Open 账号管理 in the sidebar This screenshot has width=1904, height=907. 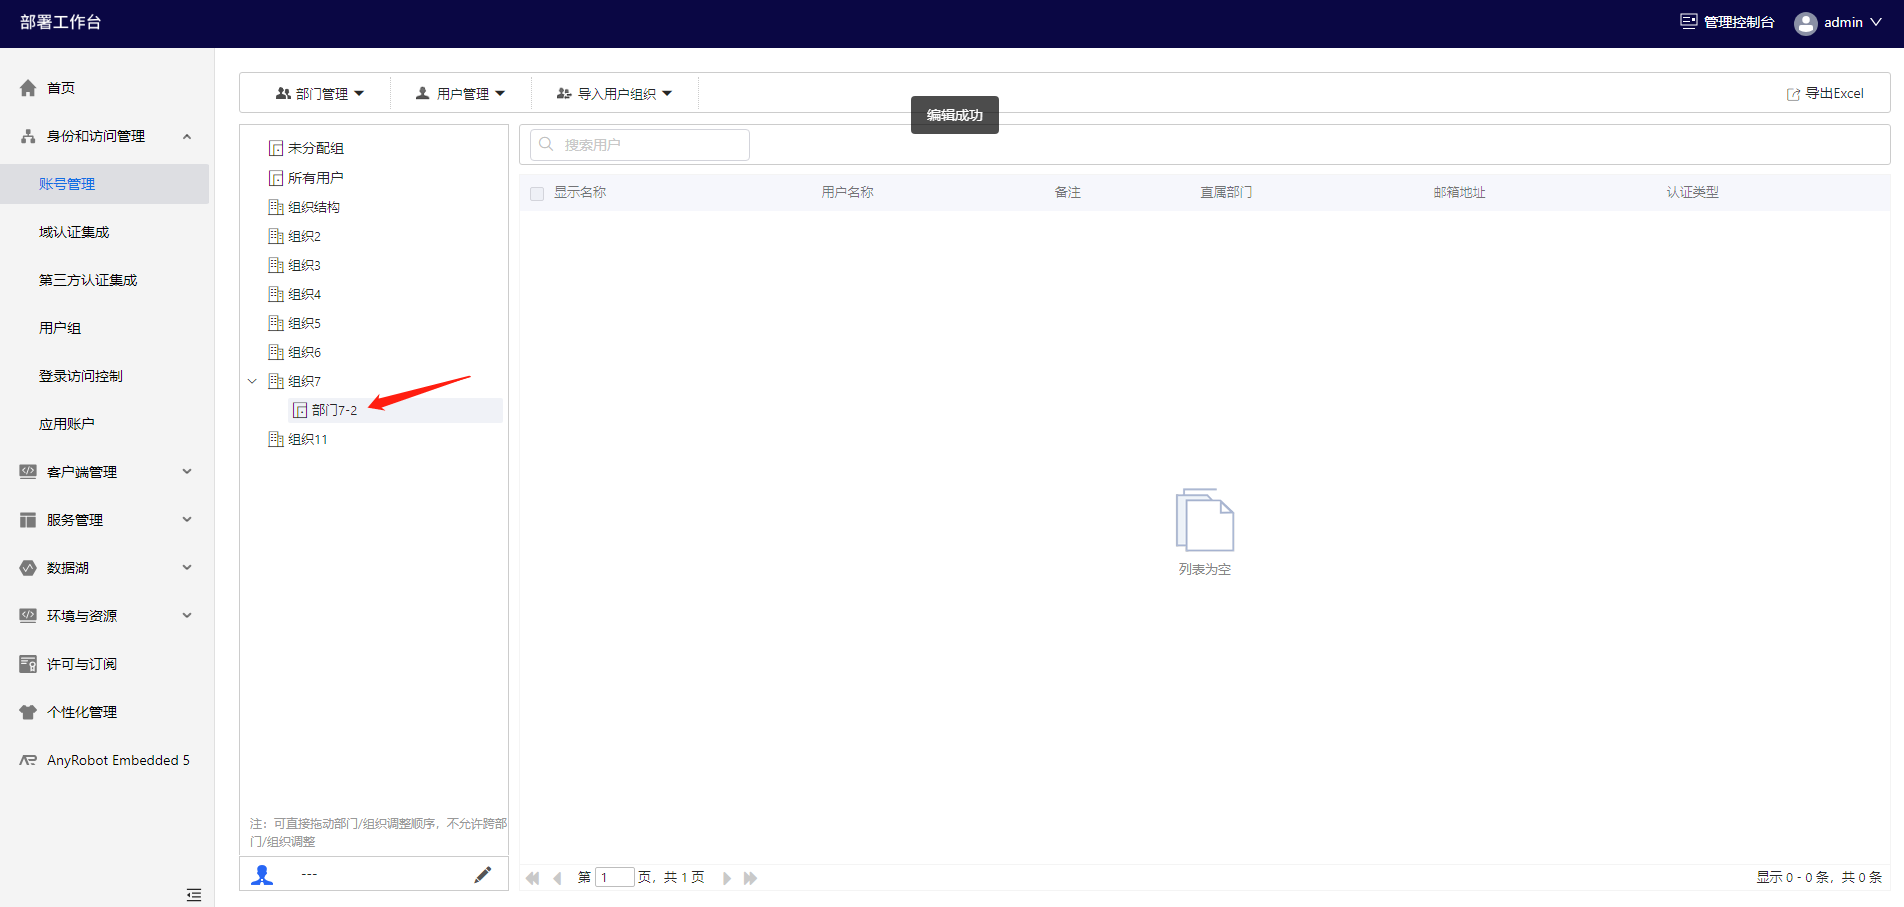[67, 184]
